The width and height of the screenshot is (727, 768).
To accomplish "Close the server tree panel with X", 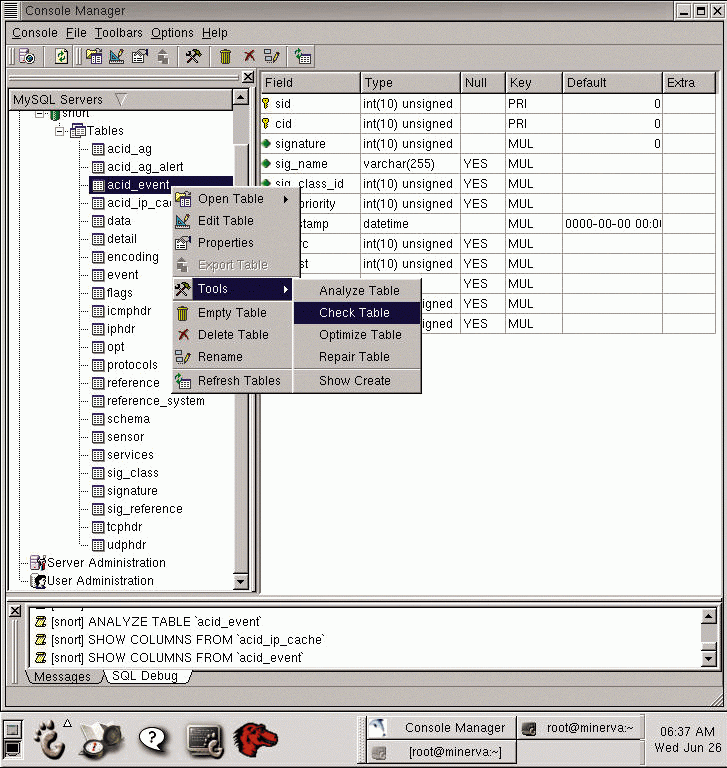I will [x=248, y=77].
